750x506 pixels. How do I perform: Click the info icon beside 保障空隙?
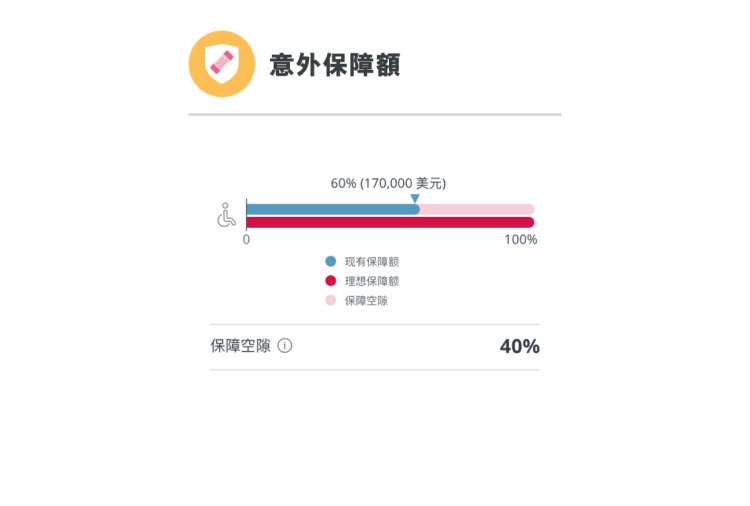pyautogui.click(x=285, y=345)
